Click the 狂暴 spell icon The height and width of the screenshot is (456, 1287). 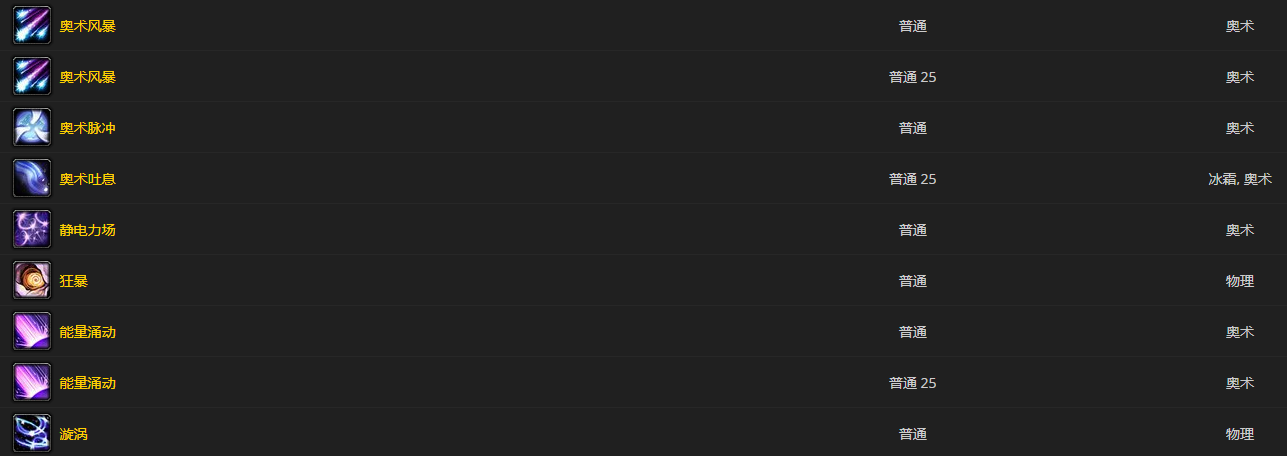31,281
